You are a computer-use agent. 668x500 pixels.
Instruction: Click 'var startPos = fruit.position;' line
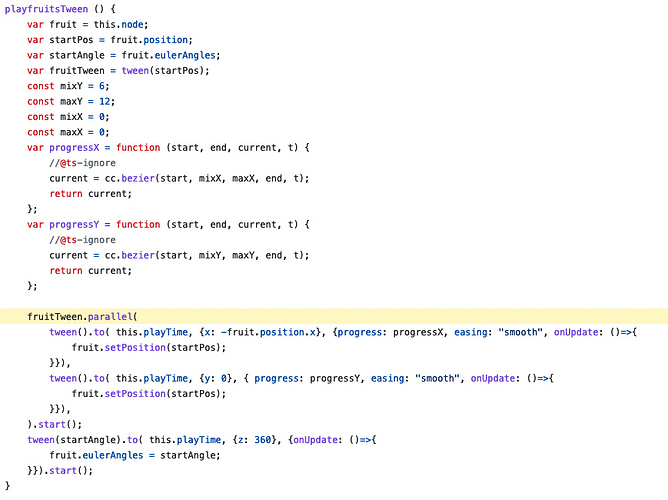pyautogui.click(x=109, y=40)
